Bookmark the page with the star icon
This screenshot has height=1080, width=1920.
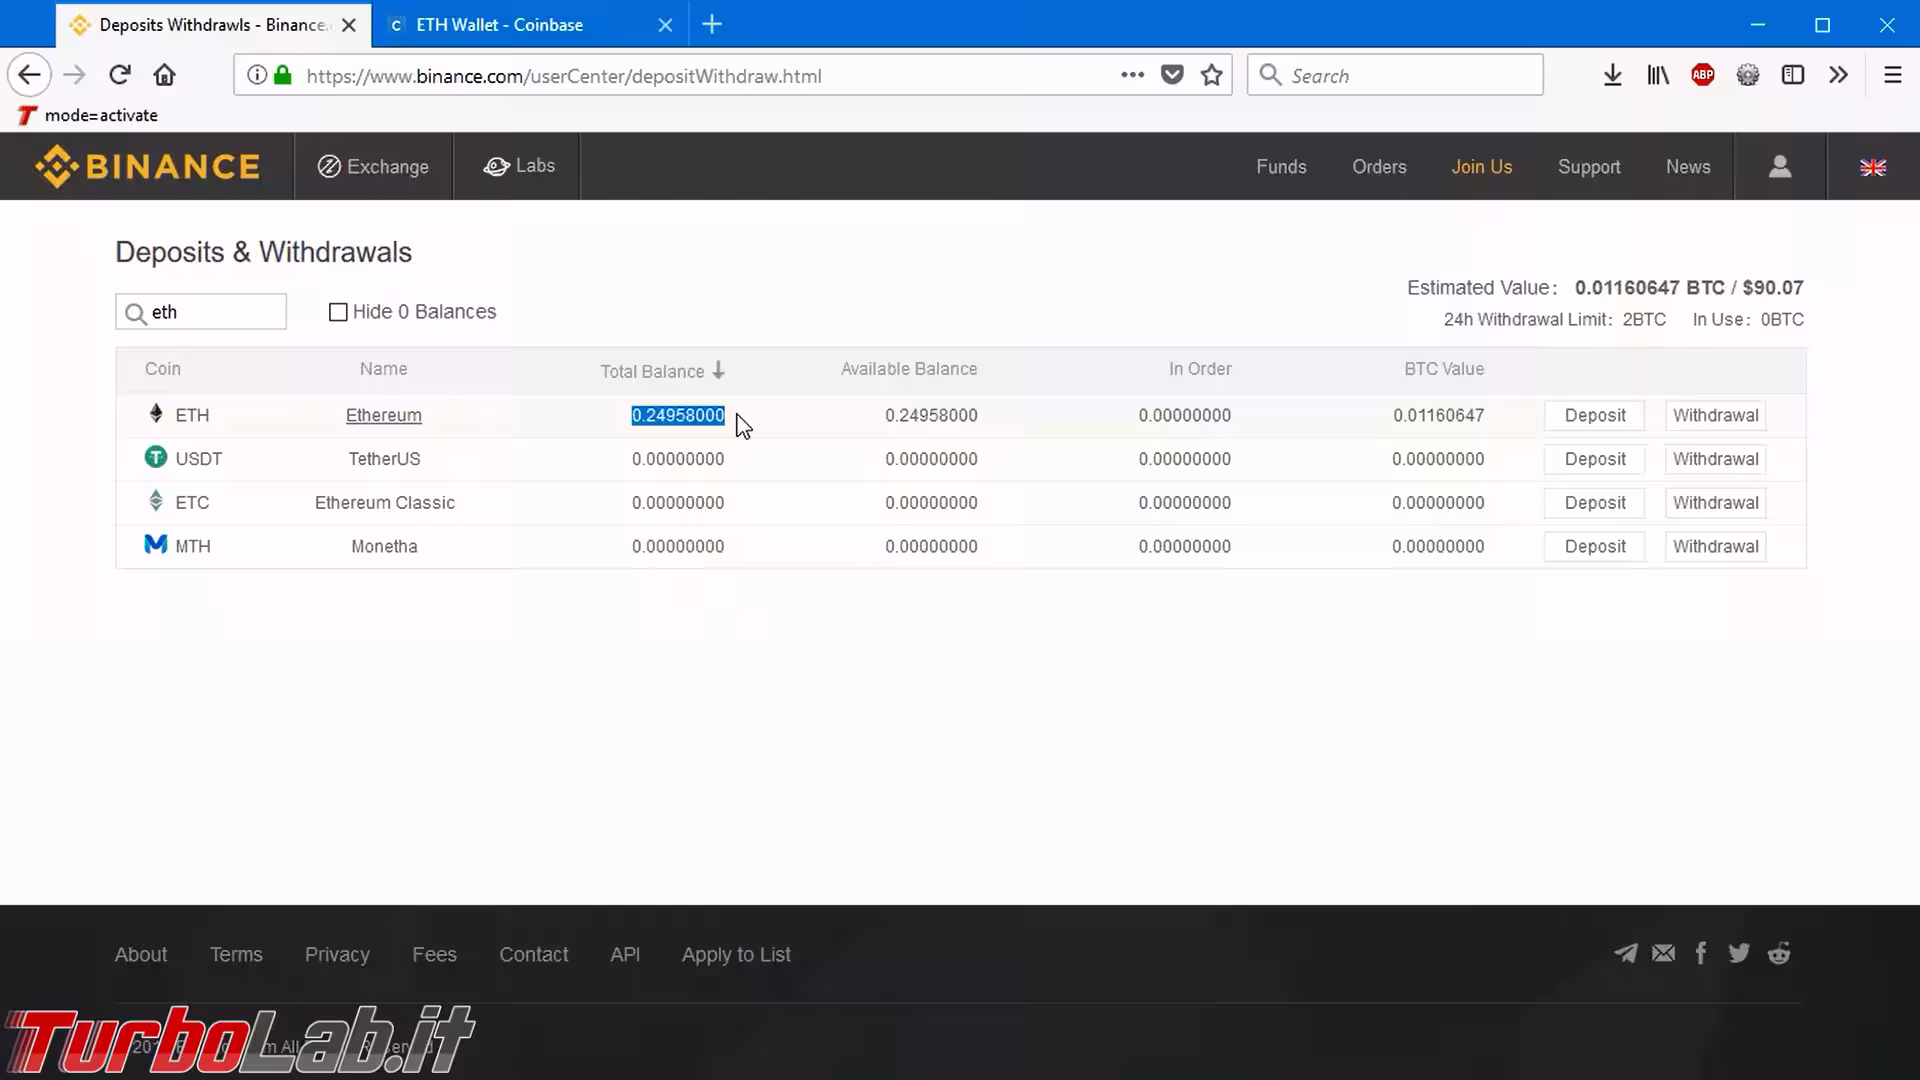point(1211,75)
